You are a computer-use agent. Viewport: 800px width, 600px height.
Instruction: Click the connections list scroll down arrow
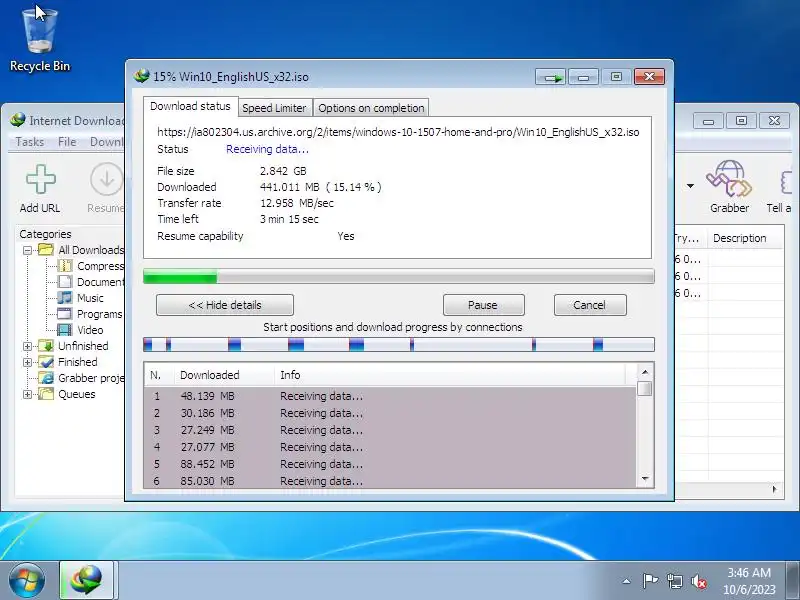tap(645, 479)
